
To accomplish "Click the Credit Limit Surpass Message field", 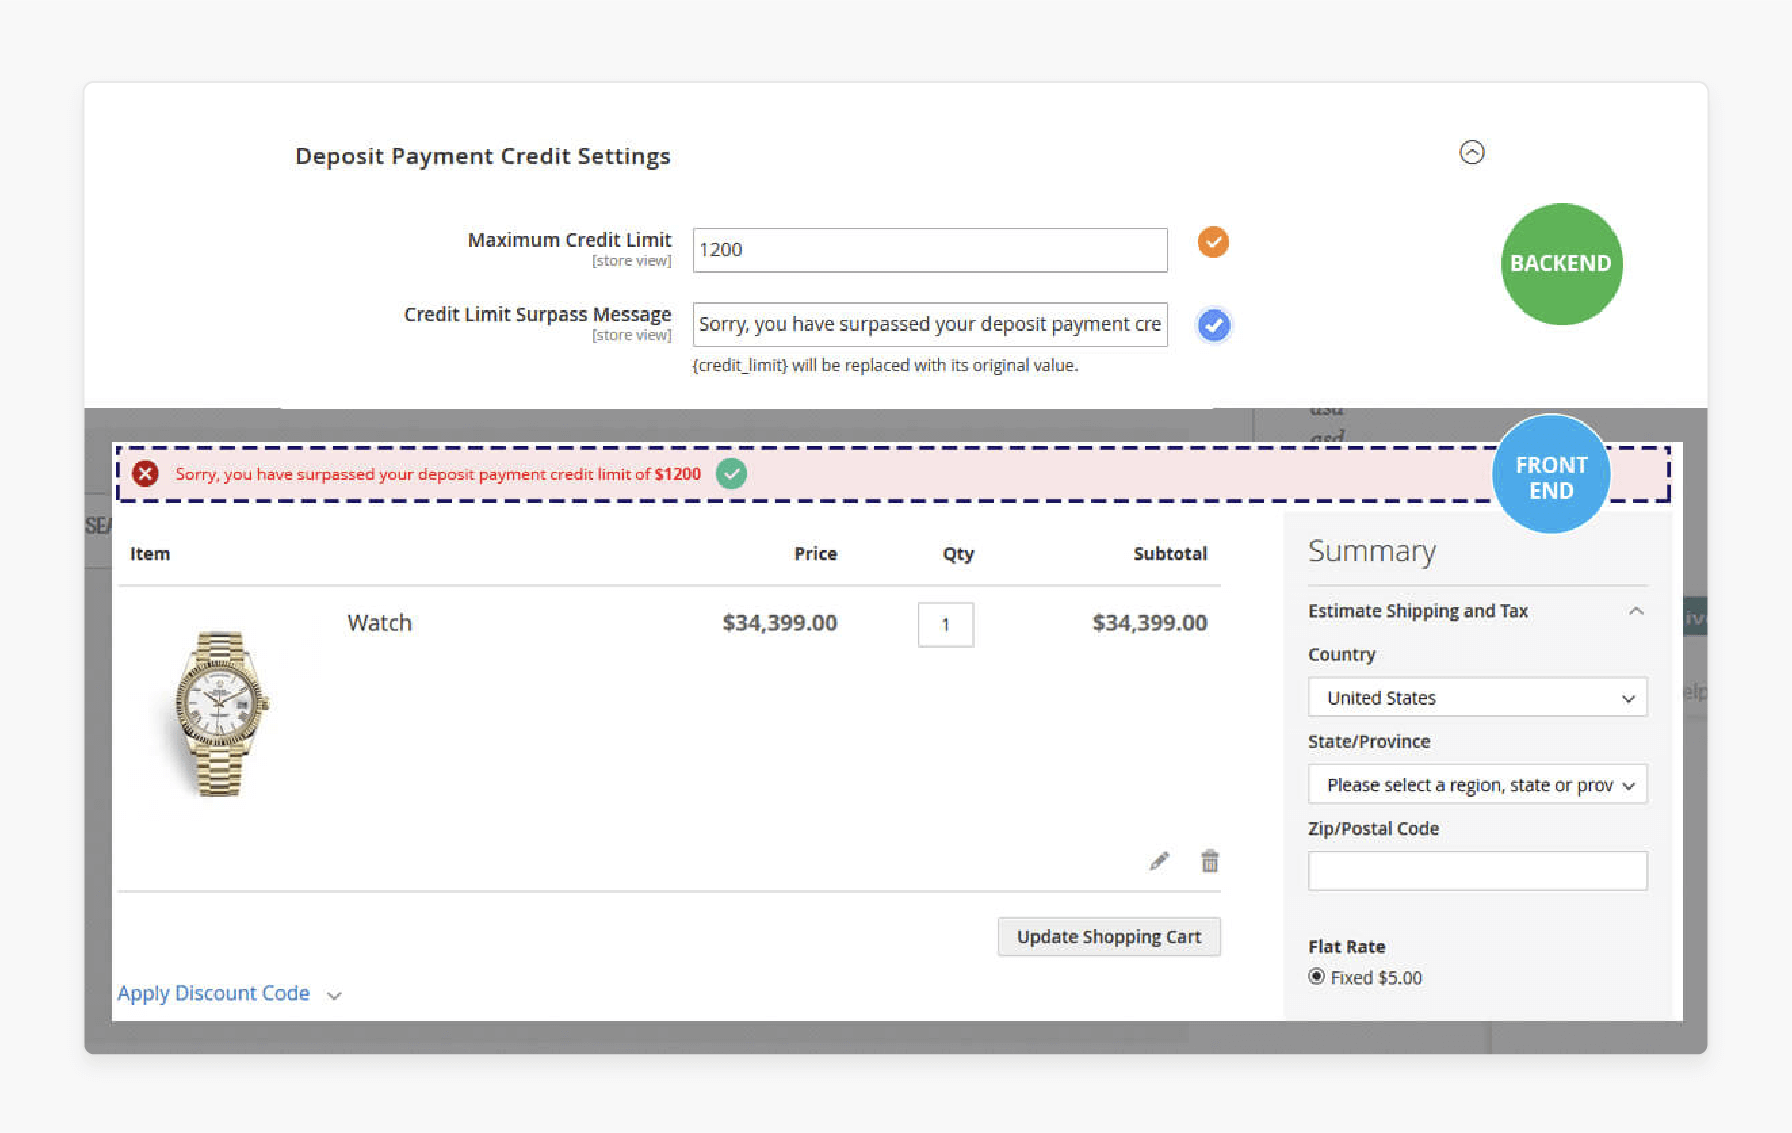I will (x=930, y=324).
